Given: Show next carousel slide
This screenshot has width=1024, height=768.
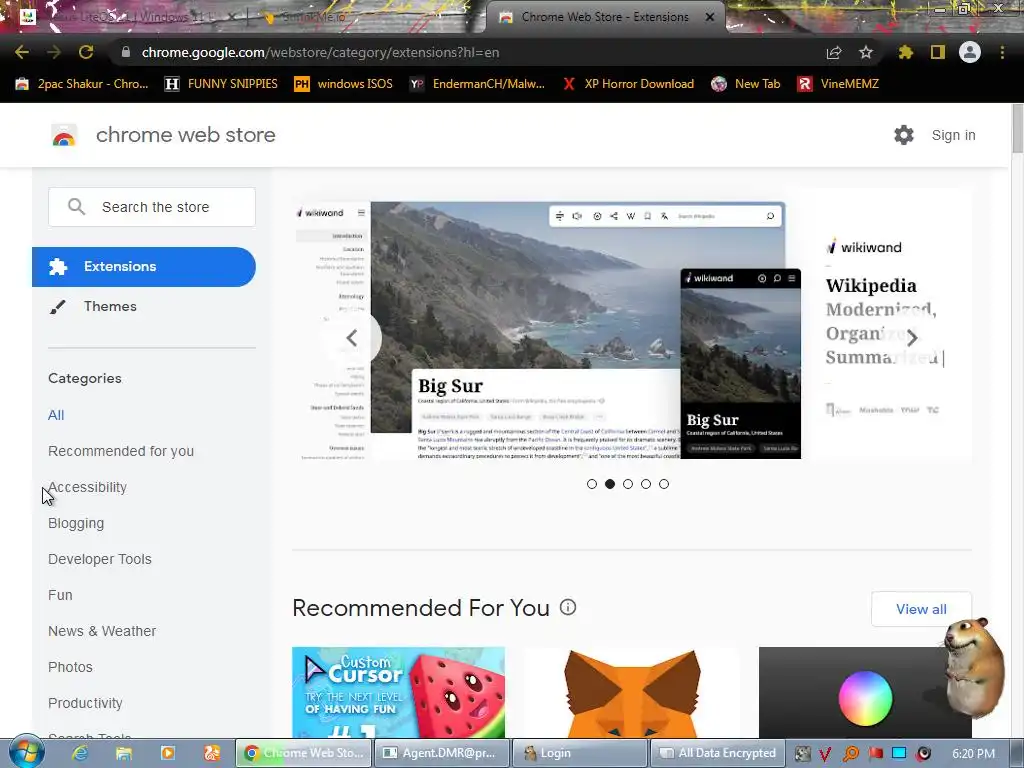Looking at the screenshot, I should pyautogui.click(x=912, y=337).
